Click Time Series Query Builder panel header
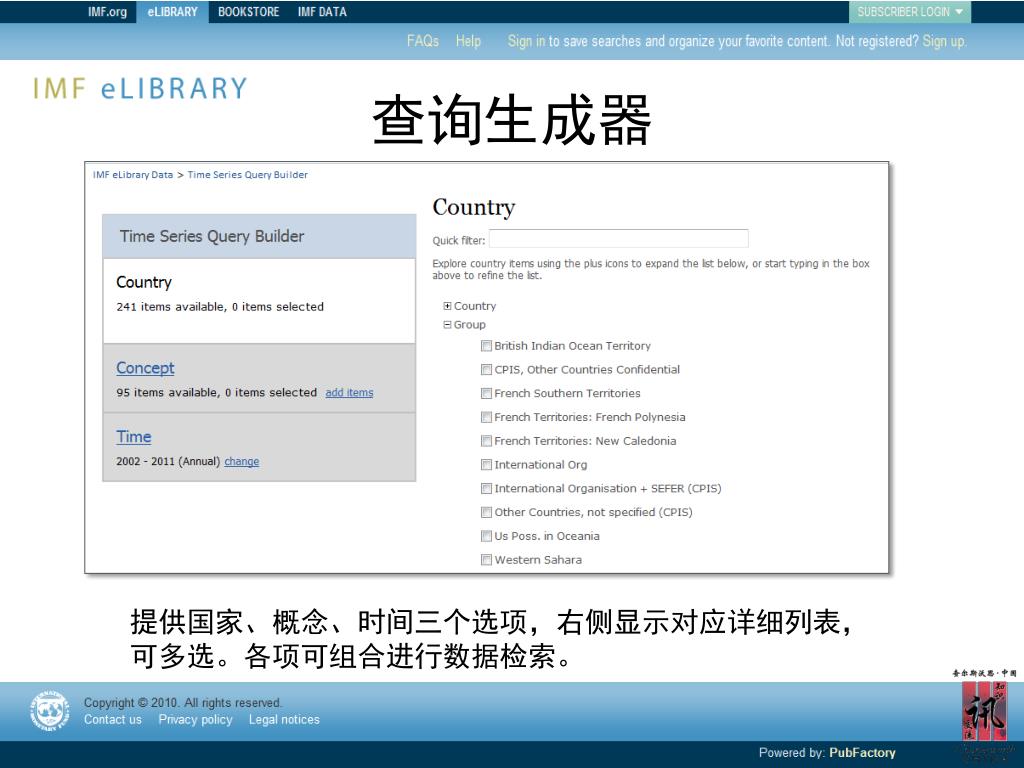This screenshot has width=1024, height=768. (x=259, y=236)
